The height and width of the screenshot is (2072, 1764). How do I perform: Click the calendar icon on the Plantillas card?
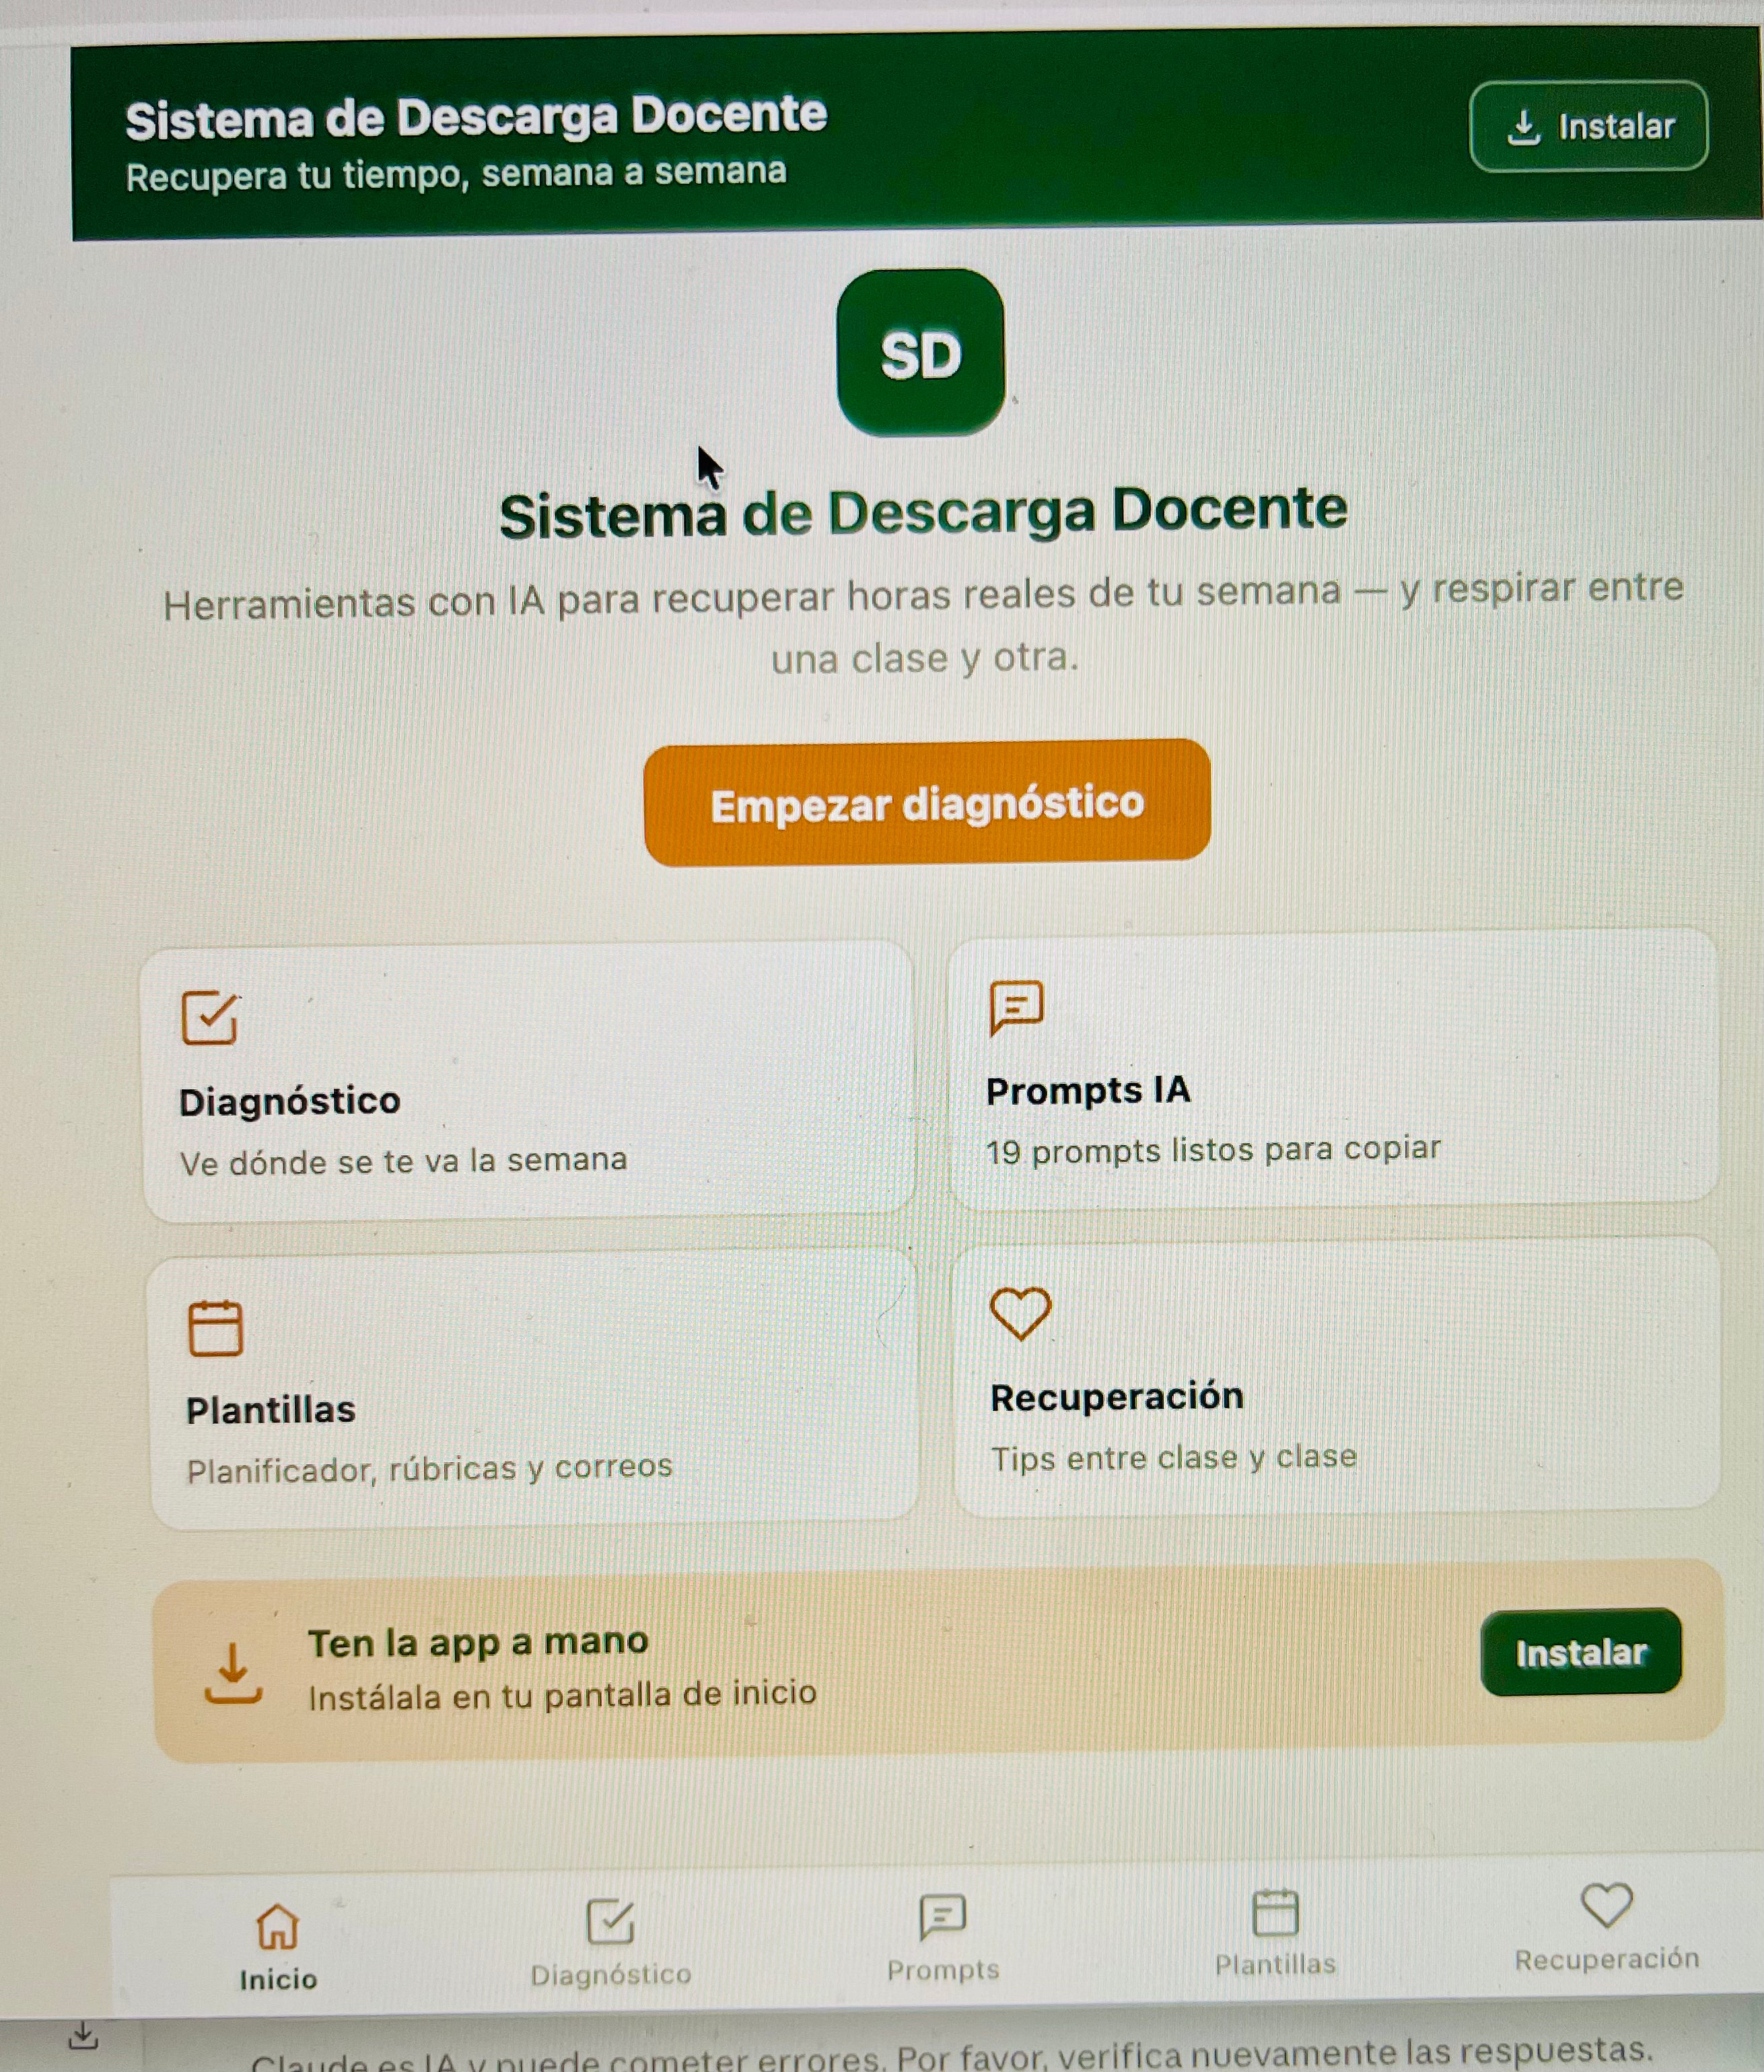click(x=215, y=1328)
